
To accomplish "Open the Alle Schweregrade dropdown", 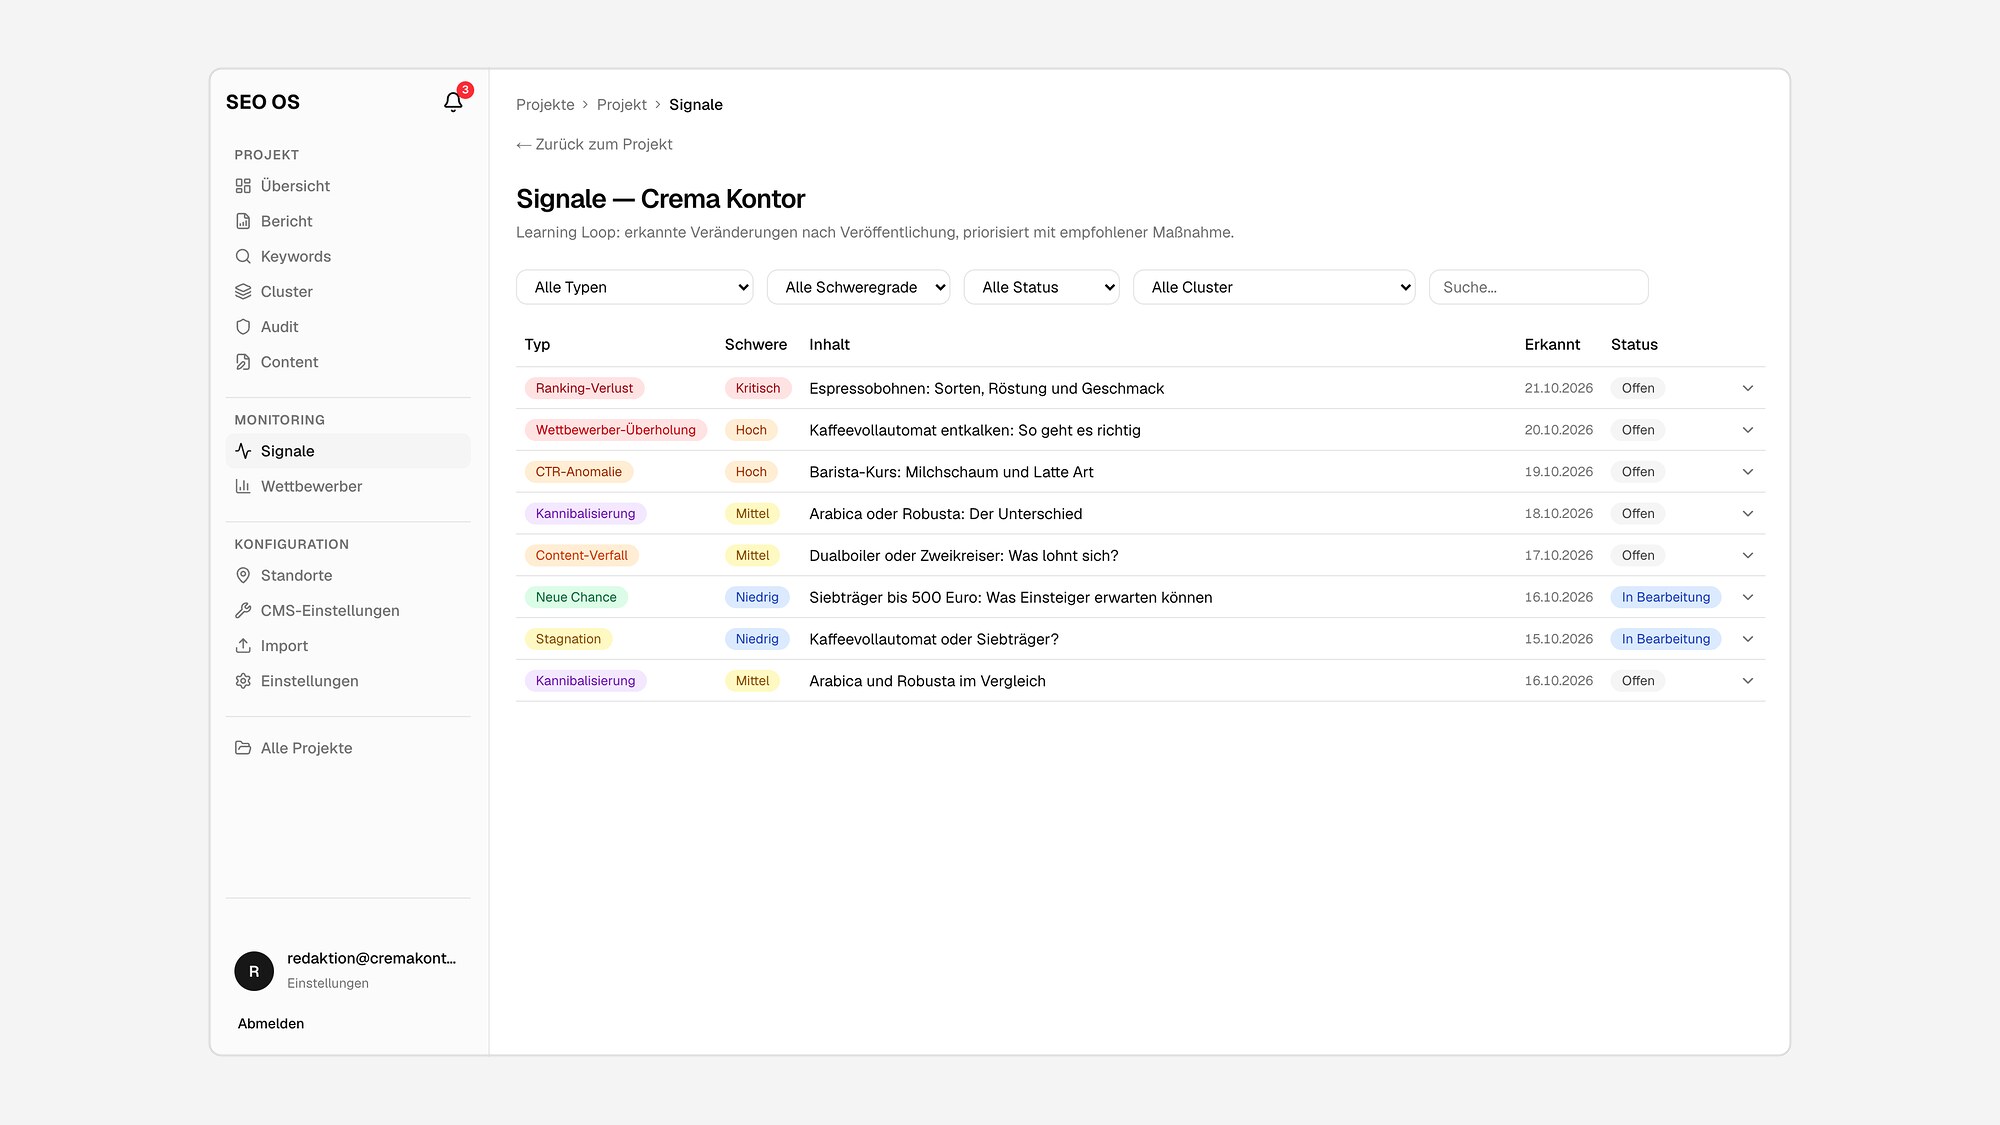I will (858, 287).
